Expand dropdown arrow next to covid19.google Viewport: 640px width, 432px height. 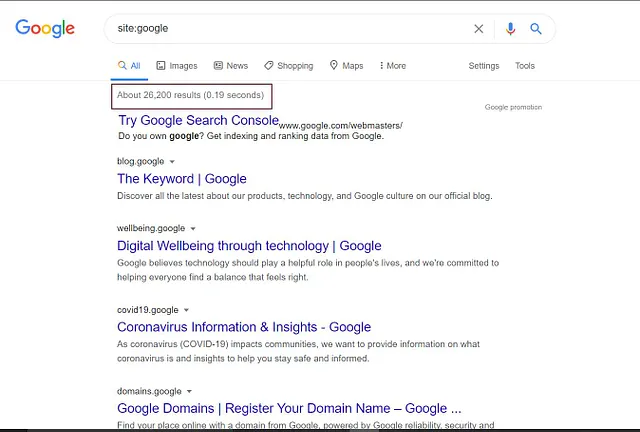(186, 310)
